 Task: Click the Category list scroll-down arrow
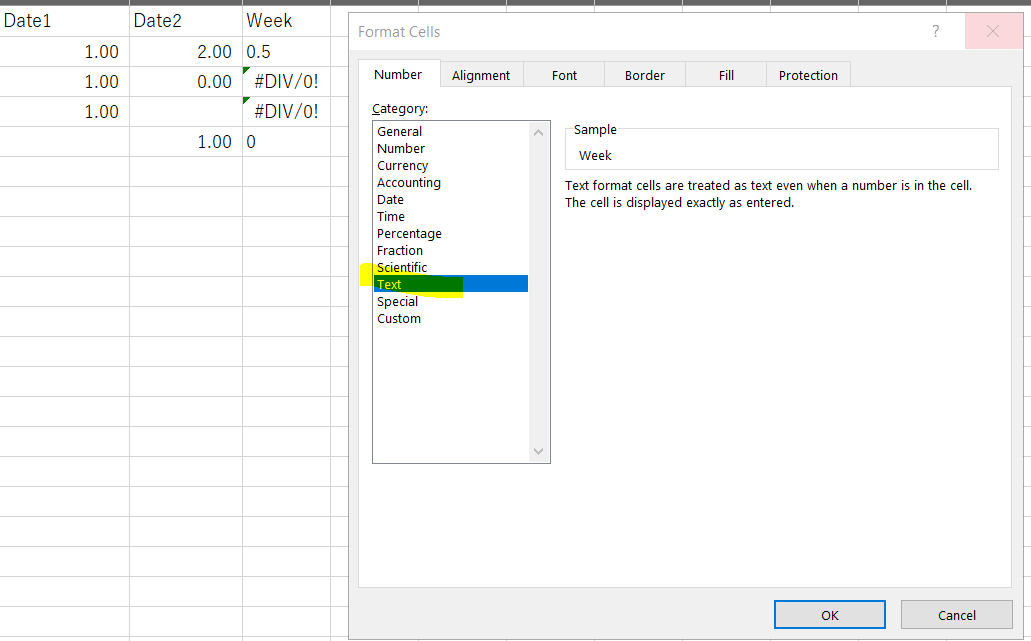[x=538, y=451]
